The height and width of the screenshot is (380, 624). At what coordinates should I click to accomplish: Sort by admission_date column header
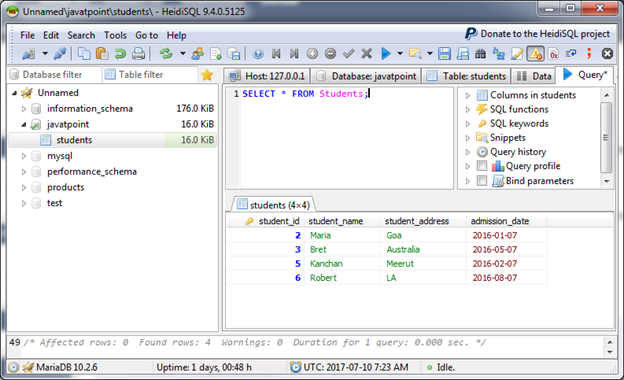pos(506,221)
